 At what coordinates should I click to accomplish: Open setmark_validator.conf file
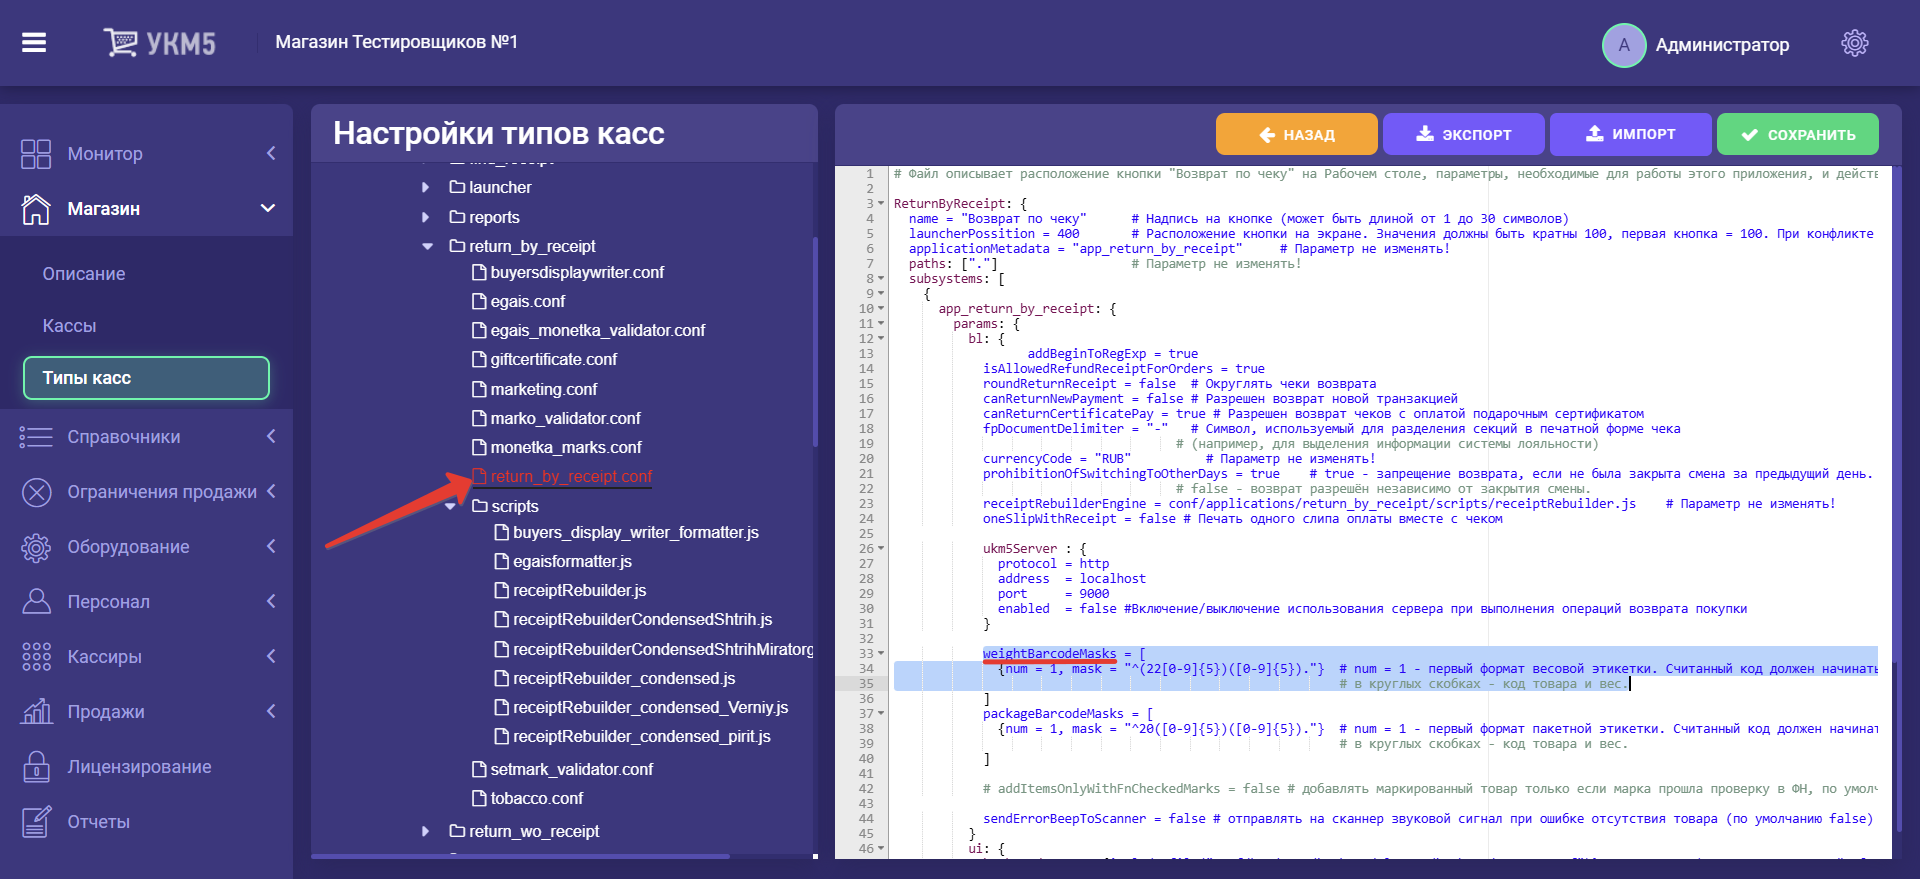572,769
